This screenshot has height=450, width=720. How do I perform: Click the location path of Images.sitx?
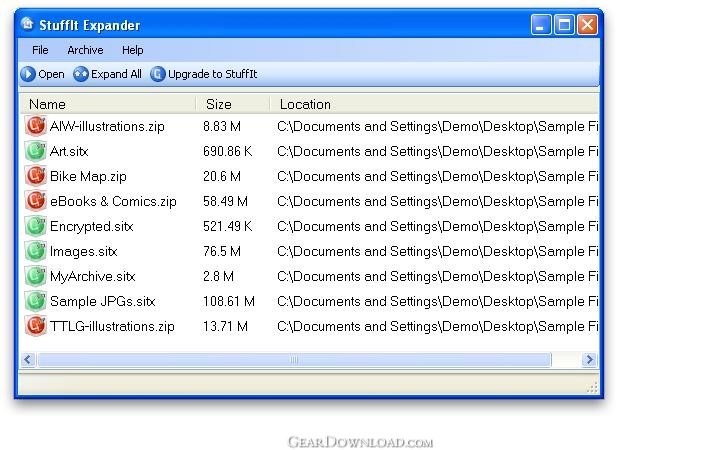(438, 251)
